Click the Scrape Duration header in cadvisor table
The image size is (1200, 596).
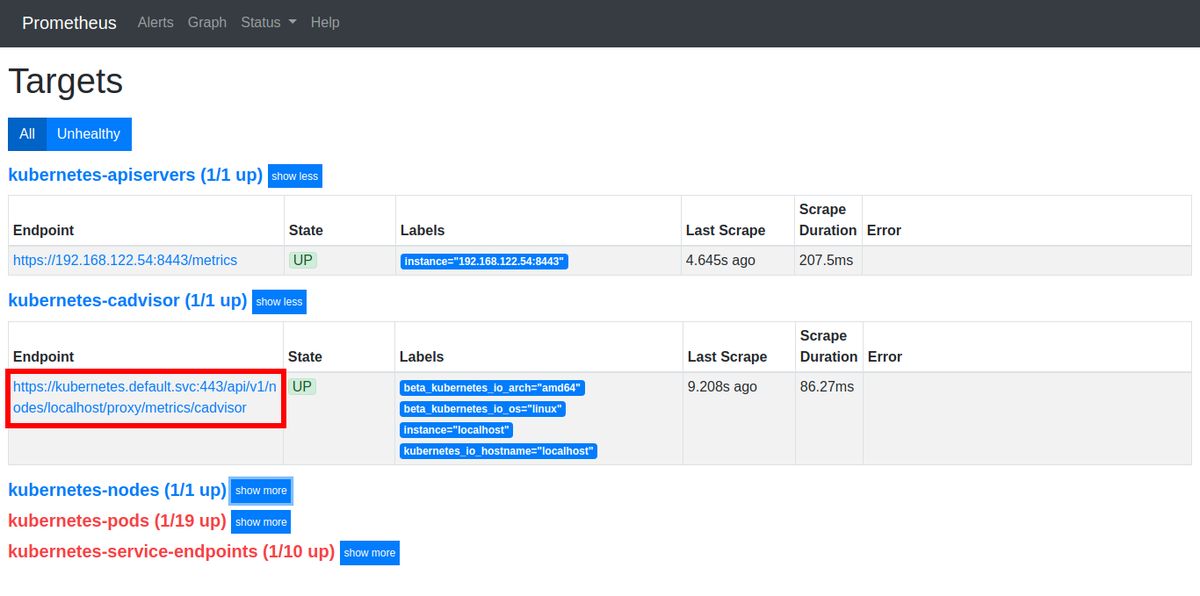[829, 346]
